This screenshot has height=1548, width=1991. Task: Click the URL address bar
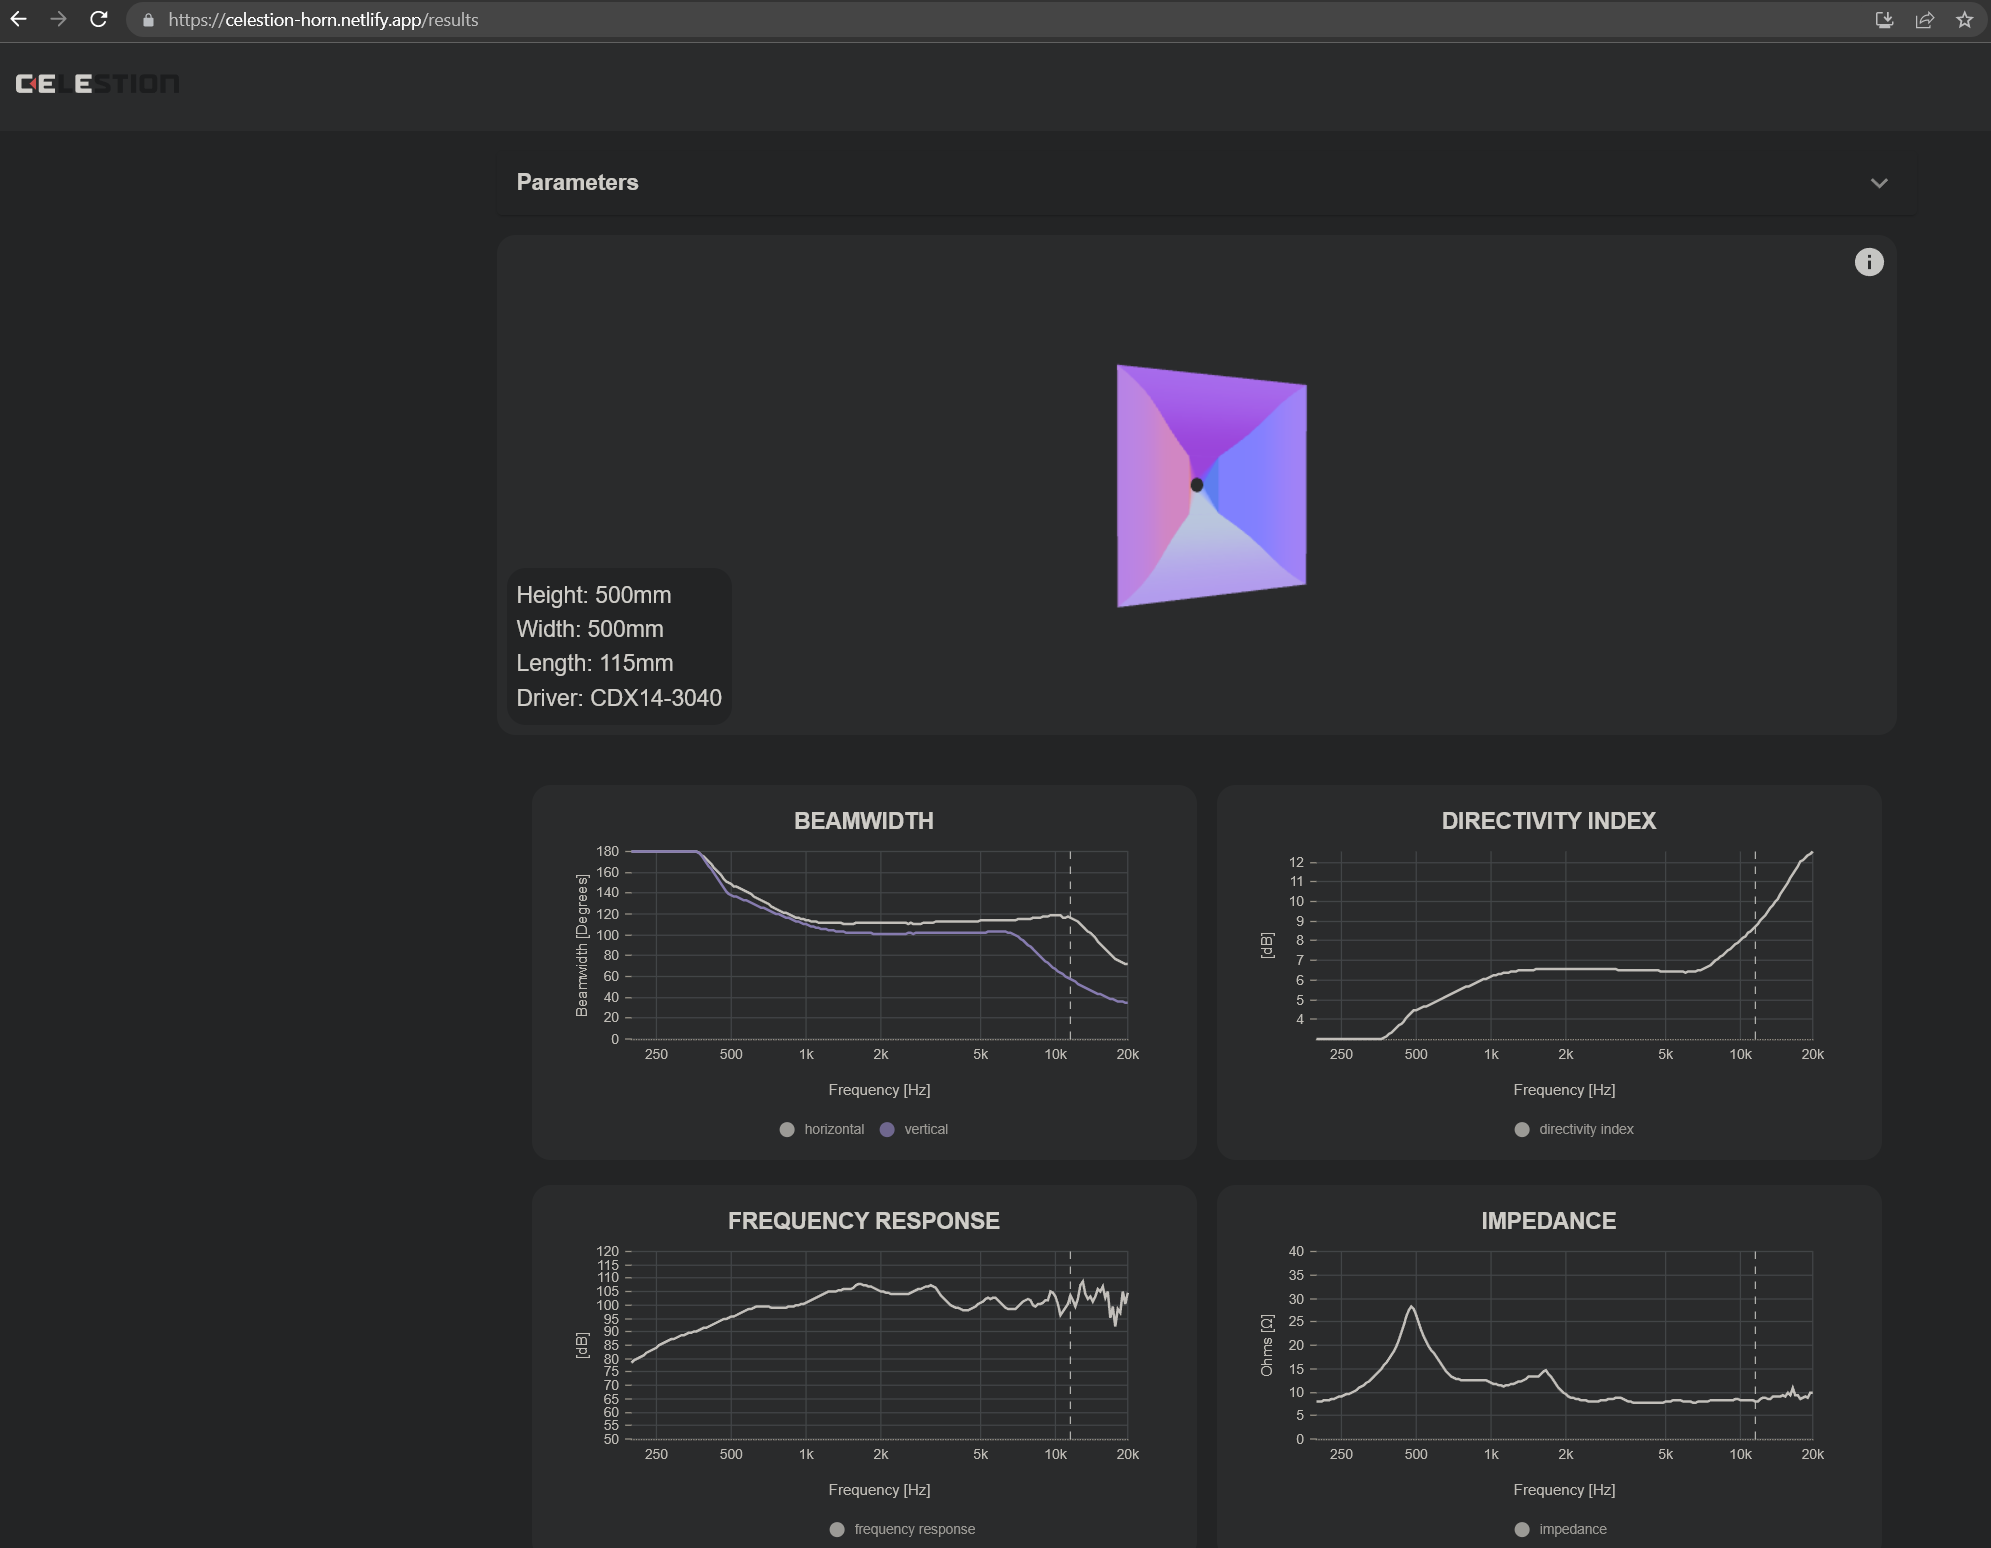click(x=1000, y=20)
